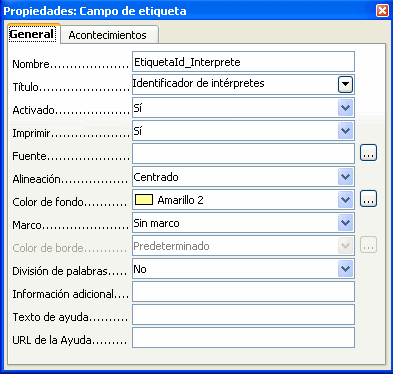Click the Texto de ayuda field

(x=243, y=315)
